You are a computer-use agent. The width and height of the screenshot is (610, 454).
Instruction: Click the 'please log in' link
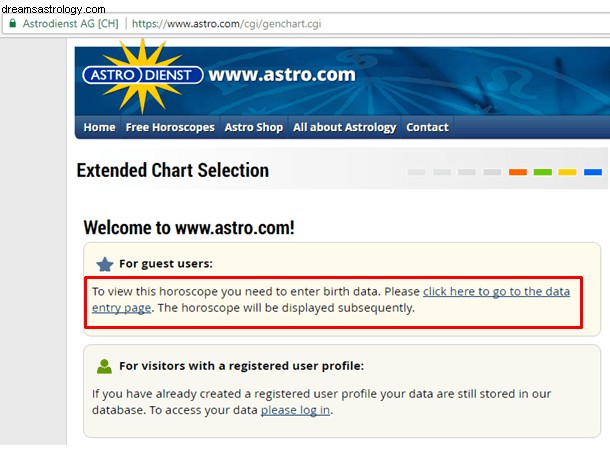point(295,410)
